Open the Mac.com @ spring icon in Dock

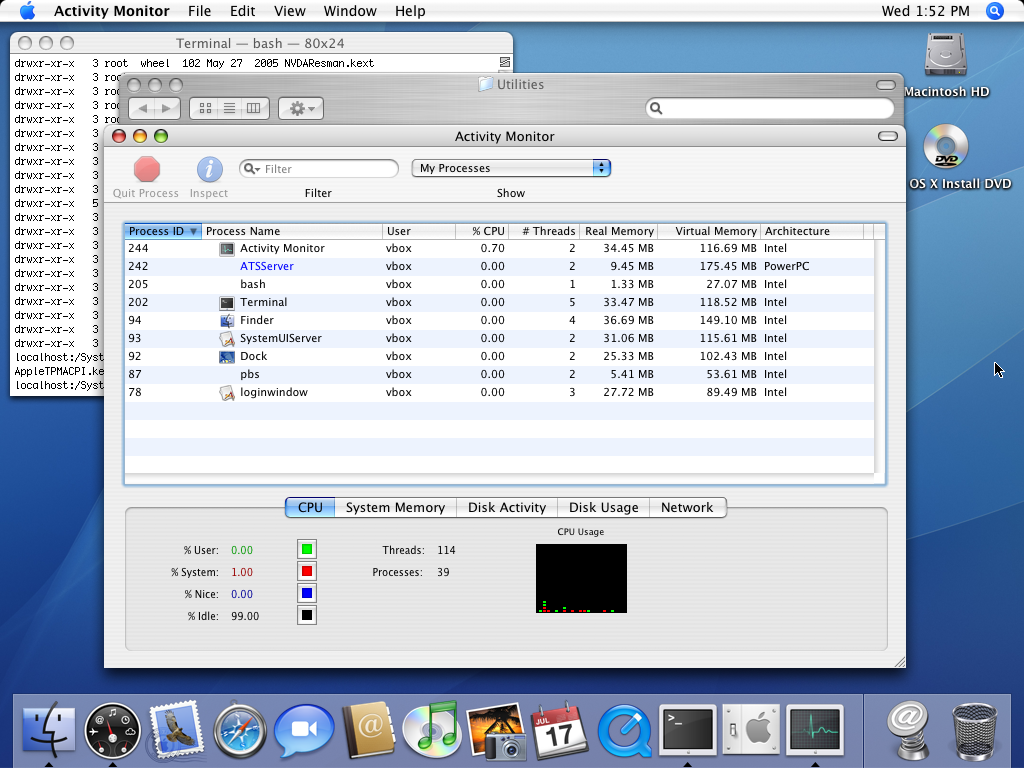(908, 729)
